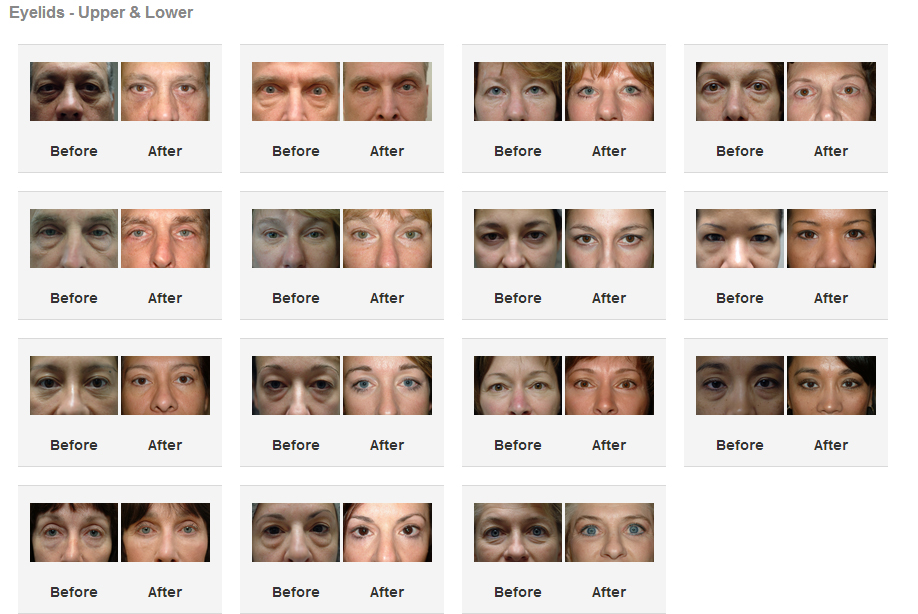Click the After label in bottom row, third card

tap(609, 592)
